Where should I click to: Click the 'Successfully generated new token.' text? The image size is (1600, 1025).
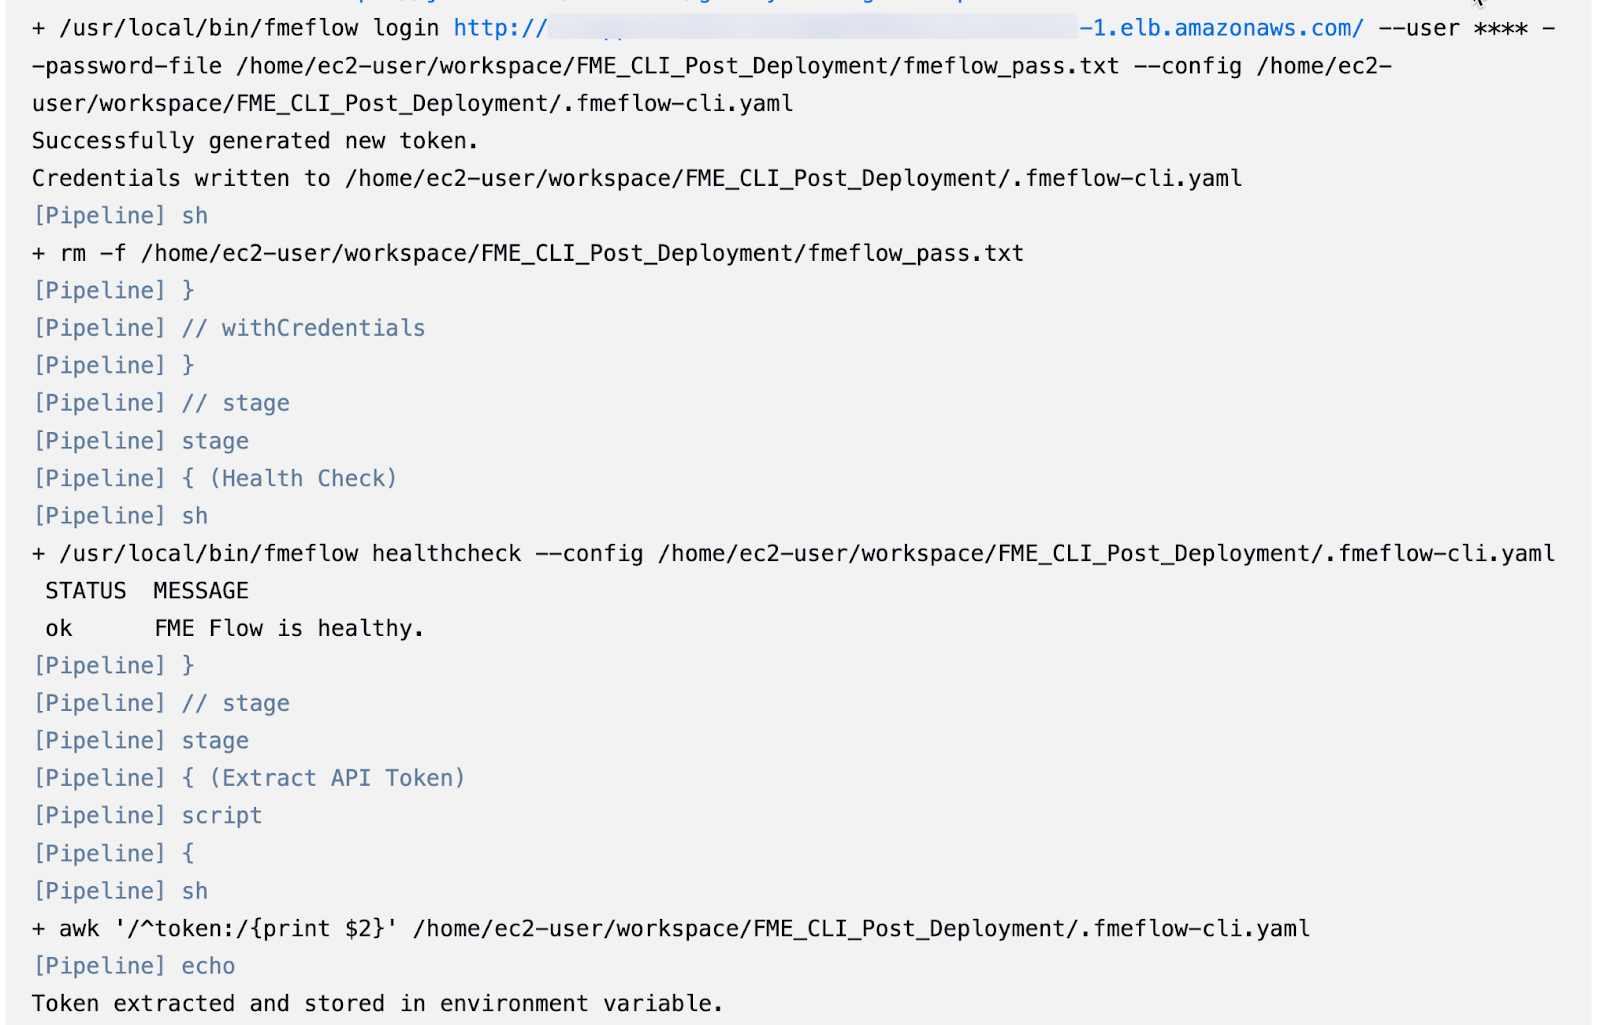[x=255, y=141]
